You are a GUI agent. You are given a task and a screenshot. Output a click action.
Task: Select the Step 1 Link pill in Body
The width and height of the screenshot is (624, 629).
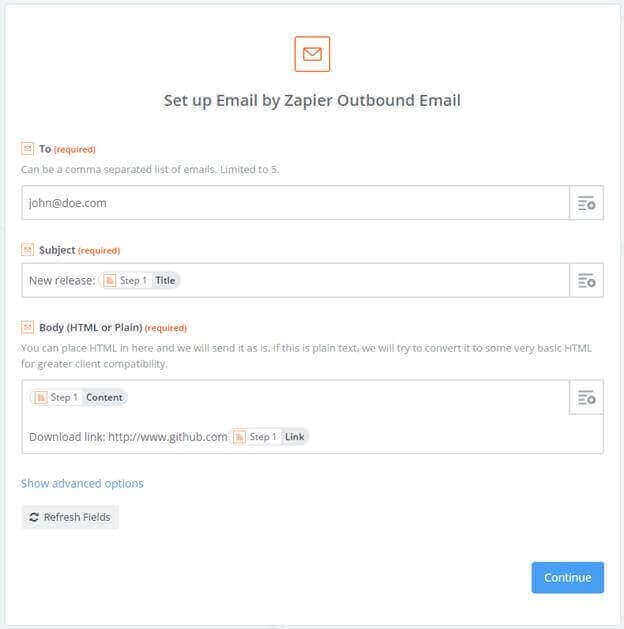tap(269, 437)
